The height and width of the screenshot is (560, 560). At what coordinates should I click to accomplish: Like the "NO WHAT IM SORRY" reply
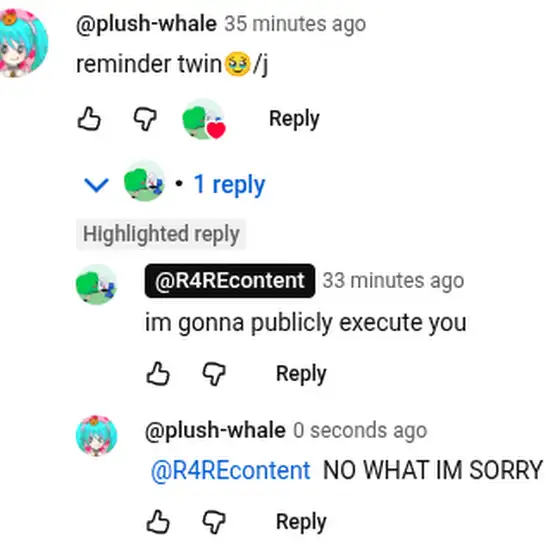click(x=158, y=522)
